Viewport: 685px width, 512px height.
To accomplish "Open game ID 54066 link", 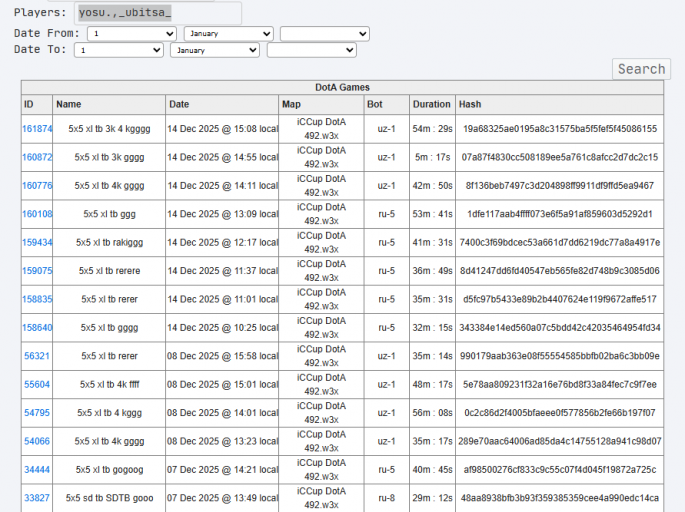I will click(x=37, y=441).
